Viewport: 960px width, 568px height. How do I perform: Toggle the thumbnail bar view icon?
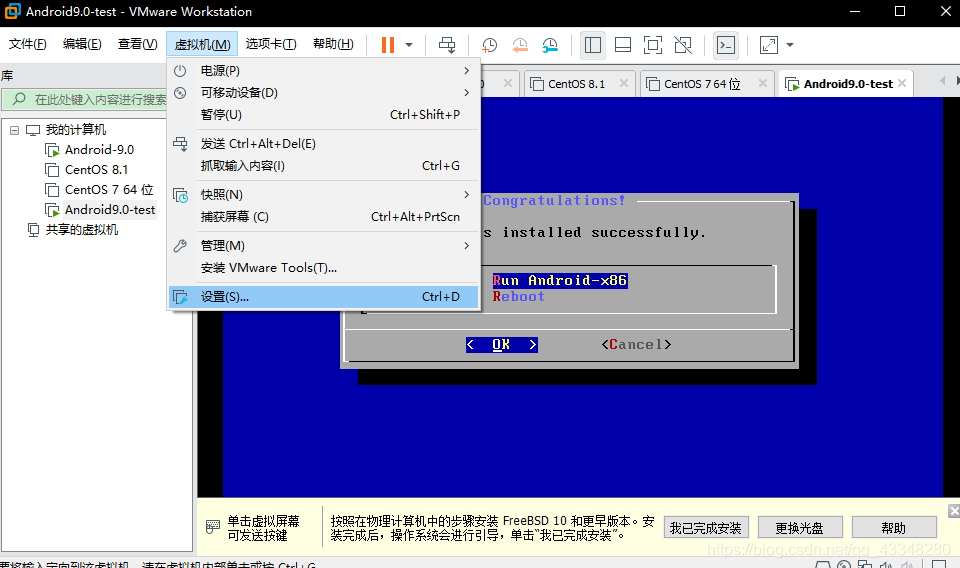(623, 45)
